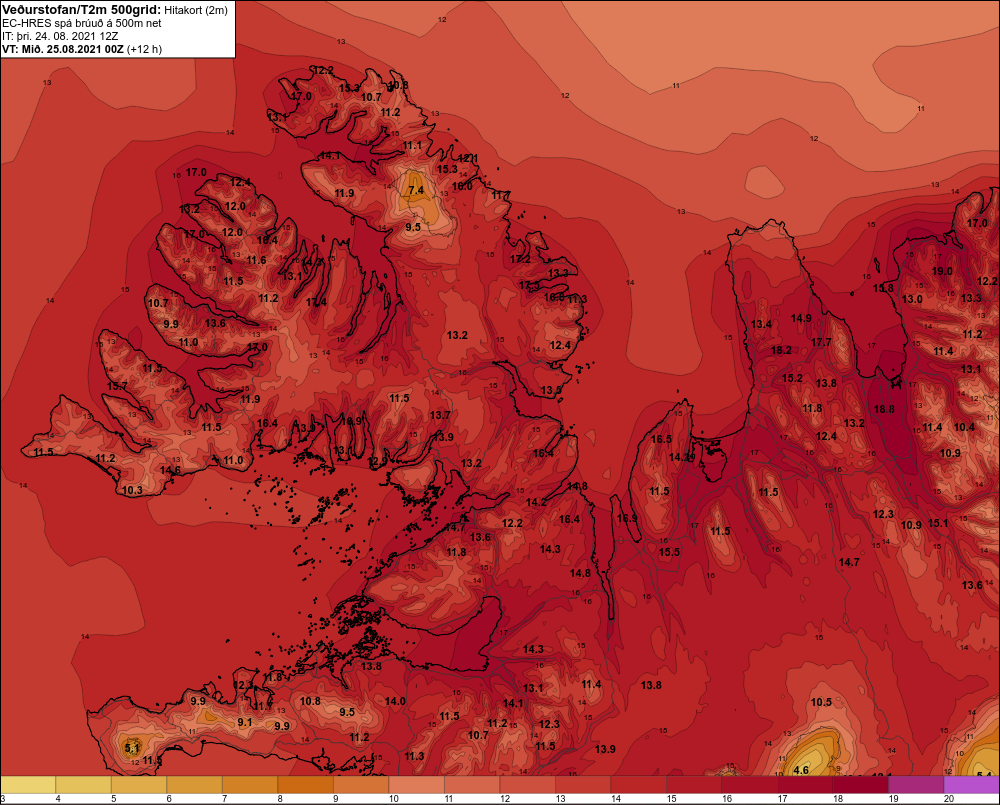Click the legend number 10
The image size is (1000, 805).
393,799
